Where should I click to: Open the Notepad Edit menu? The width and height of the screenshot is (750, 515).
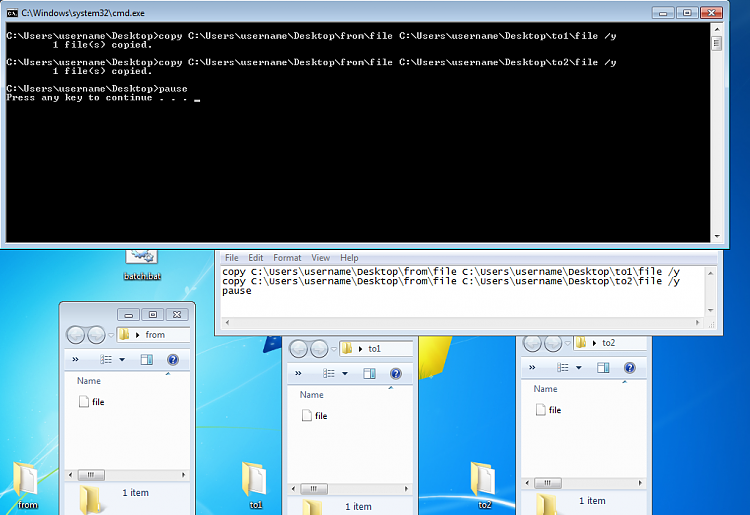[255, 258]
